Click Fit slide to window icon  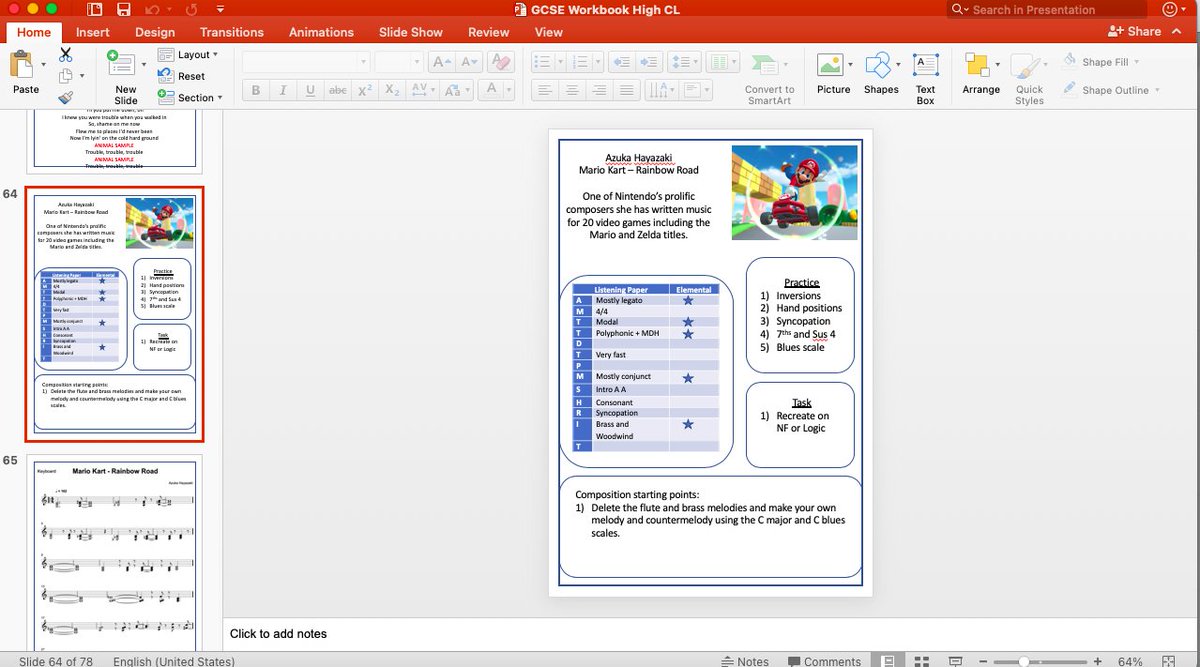tap(1170, 661)
